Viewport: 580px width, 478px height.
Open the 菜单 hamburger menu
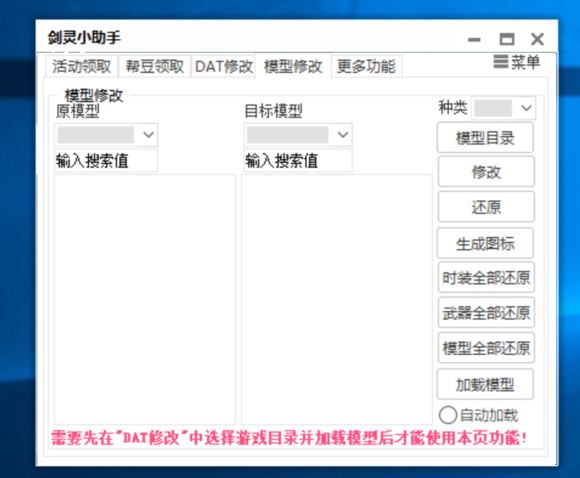(516, 62)
